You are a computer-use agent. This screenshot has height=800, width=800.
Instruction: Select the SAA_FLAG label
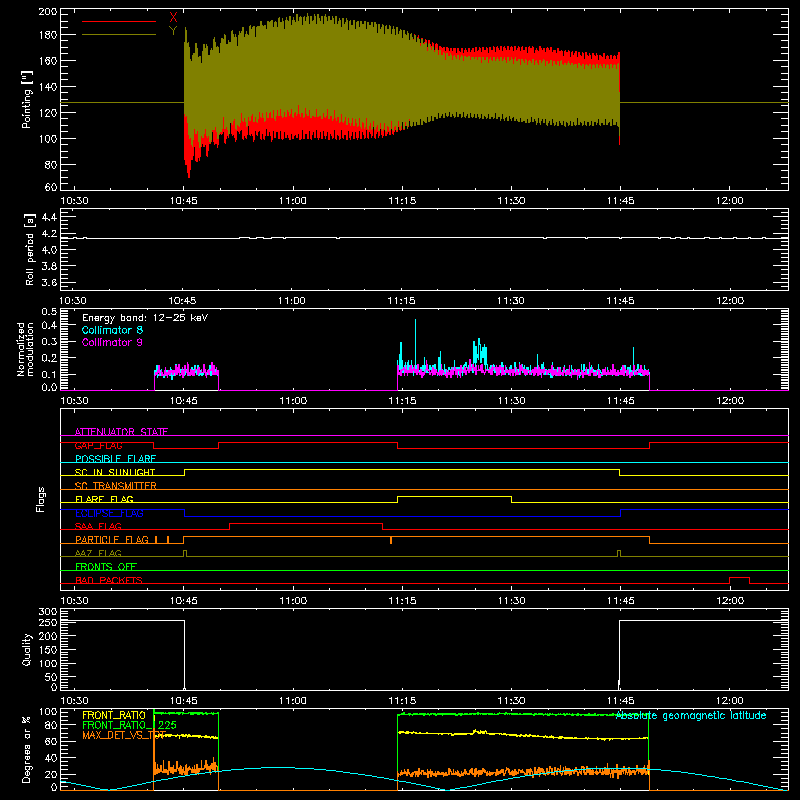(98, 526)
